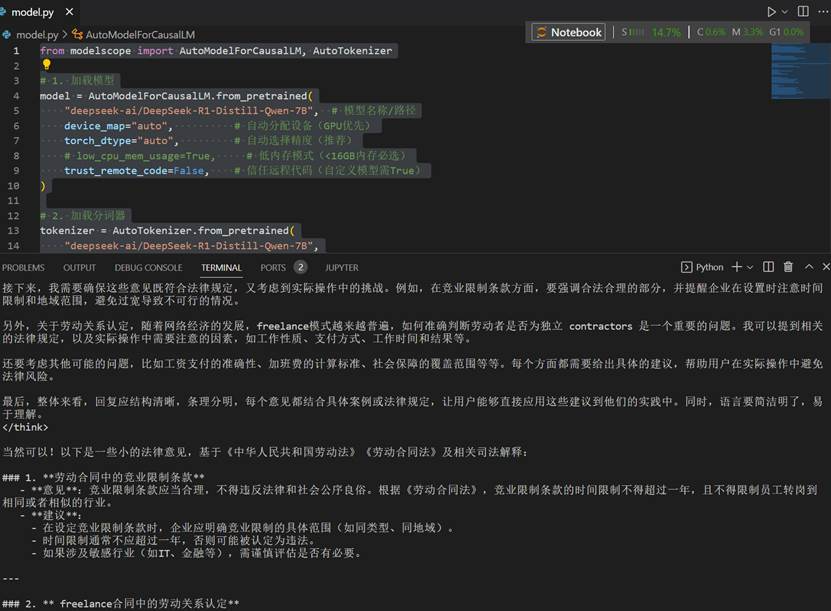Click the device_map="auto" code line
This screenshot has height=611, width=831.
click(118, 126)
